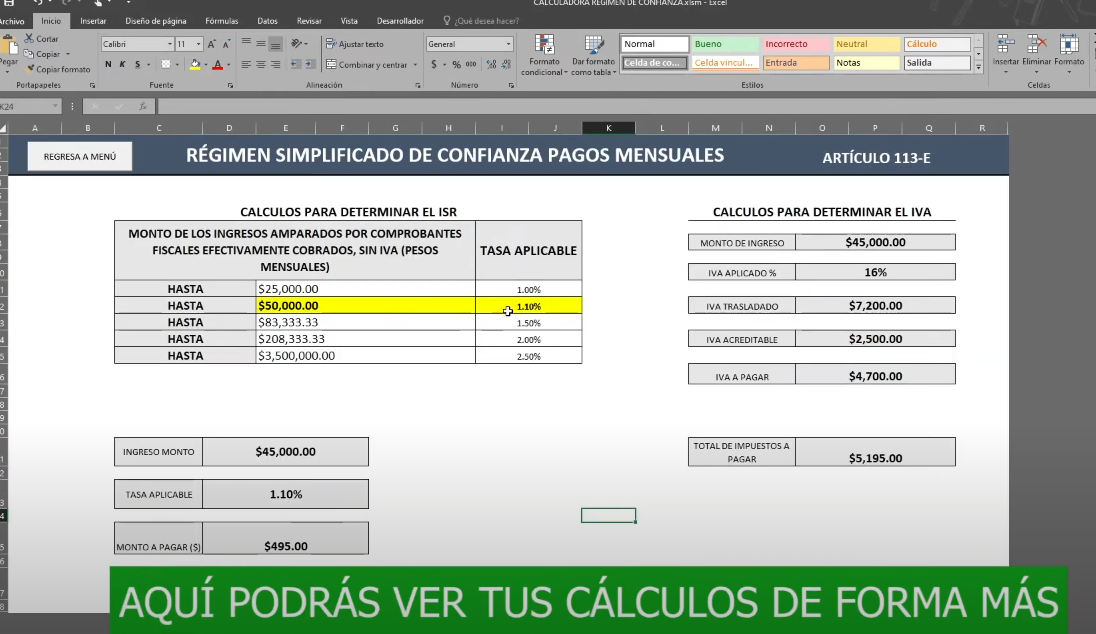Viewport: 1096px width, 634px height.
Task: Switch to the Fórmulas ribbon tab
Action: tap(221, 19)
